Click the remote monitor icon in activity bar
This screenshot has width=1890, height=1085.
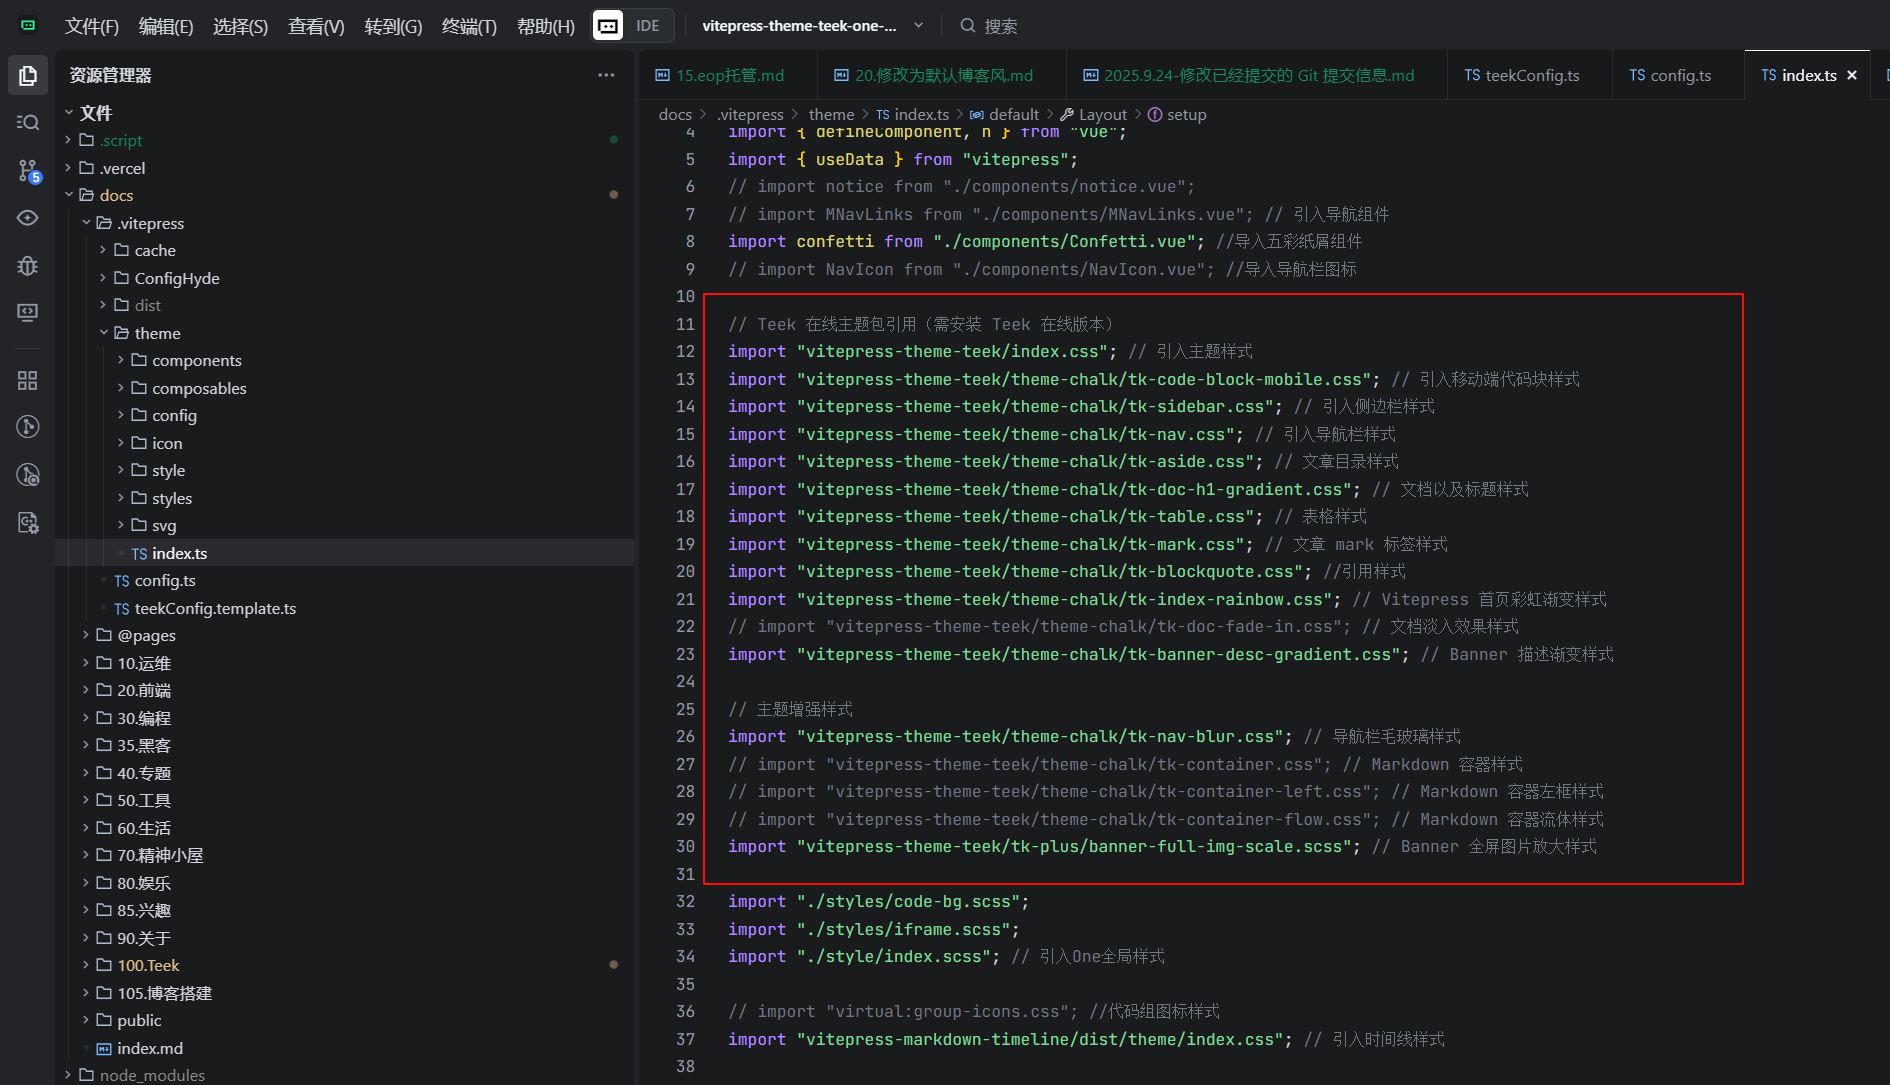coord(28,312)
